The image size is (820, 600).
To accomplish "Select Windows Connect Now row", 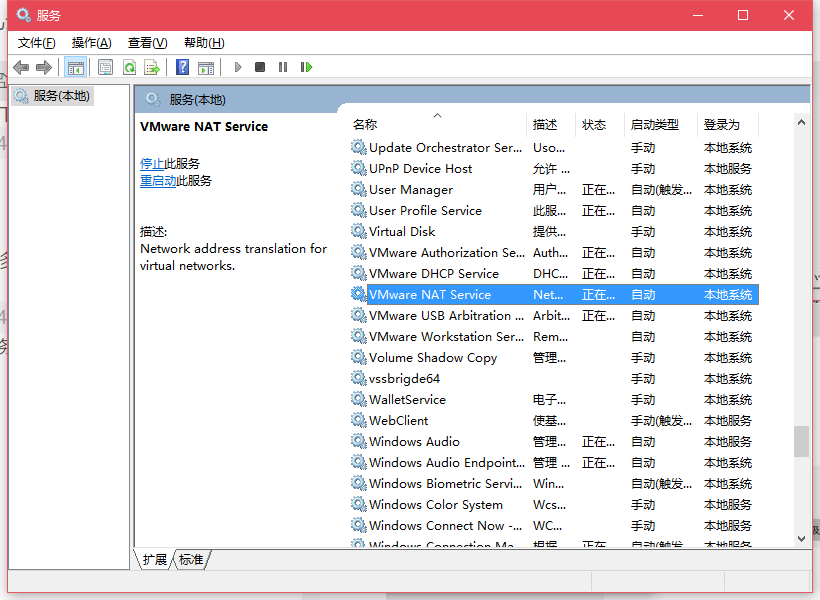I will (554, 525).
